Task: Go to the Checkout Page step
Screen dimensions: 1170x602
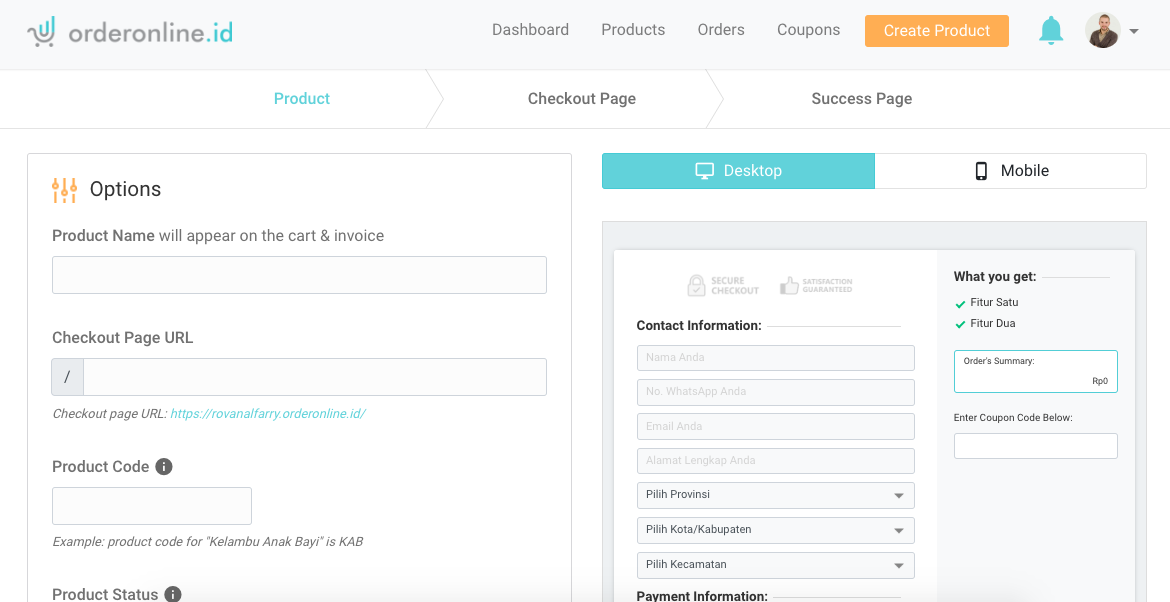Action: tap(581, 99)
